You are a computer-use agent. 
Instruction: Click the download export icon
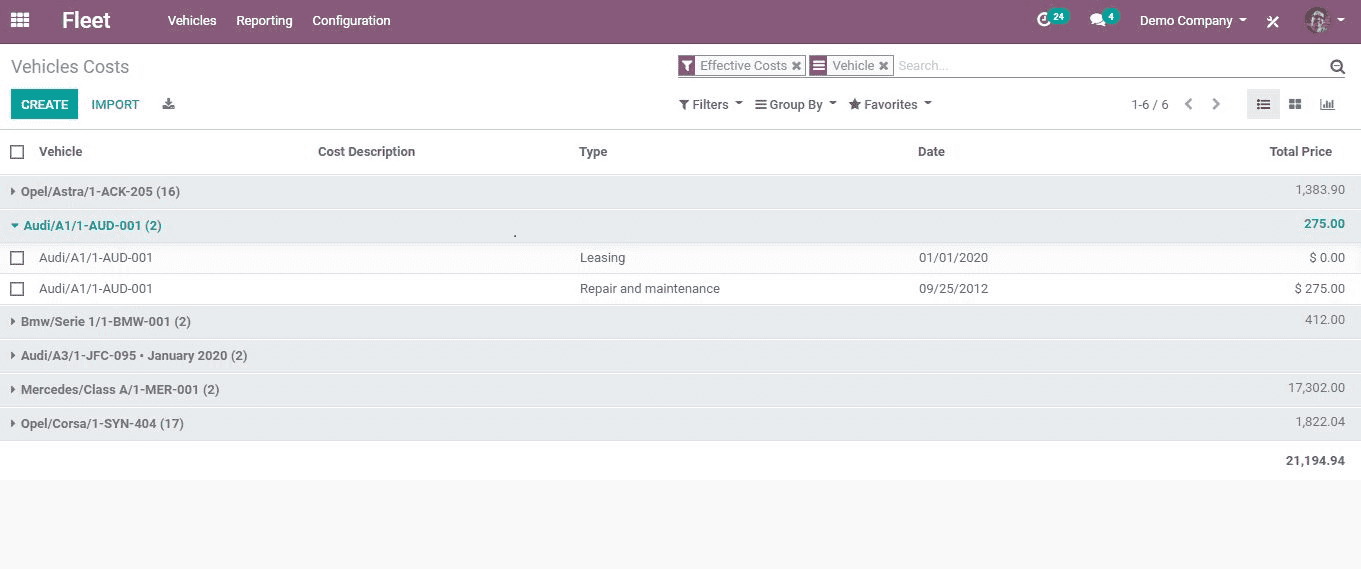168,104
